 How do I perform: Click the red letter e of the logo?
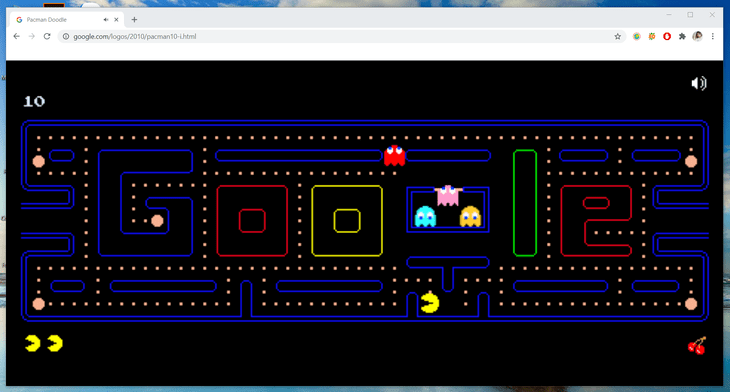point(596,221)
